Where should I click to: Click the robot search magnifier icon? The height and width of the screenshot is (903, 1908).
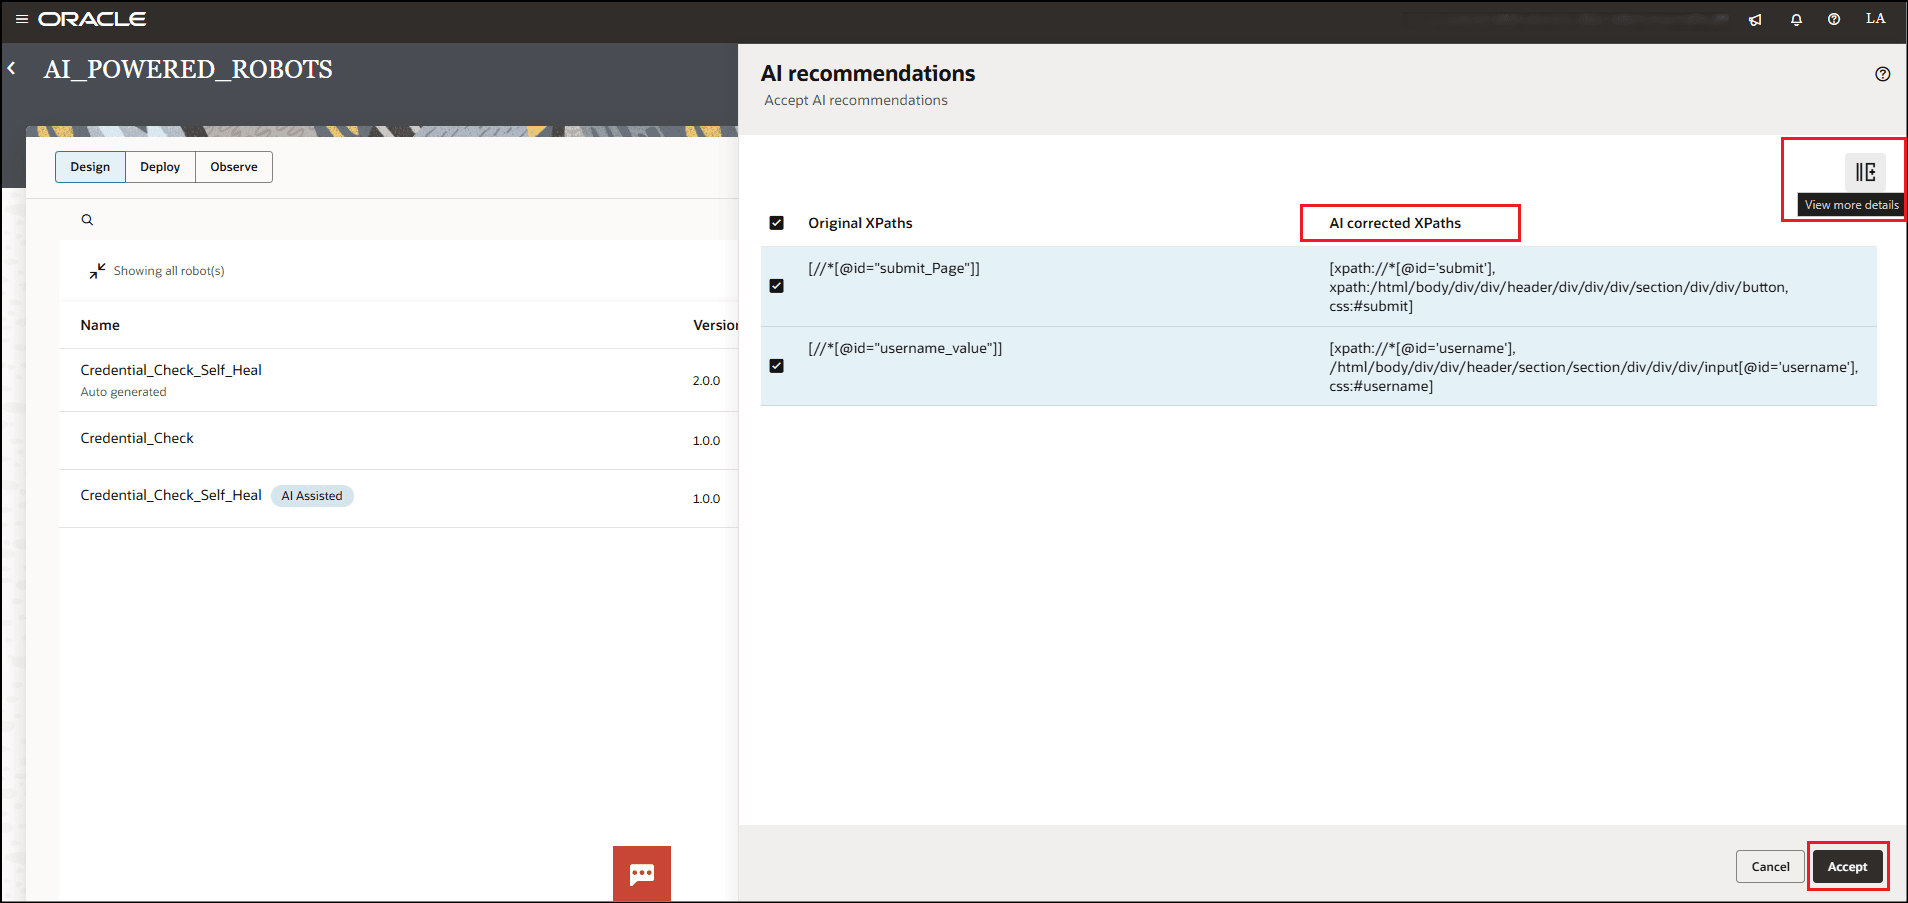[x=87, y=220]
